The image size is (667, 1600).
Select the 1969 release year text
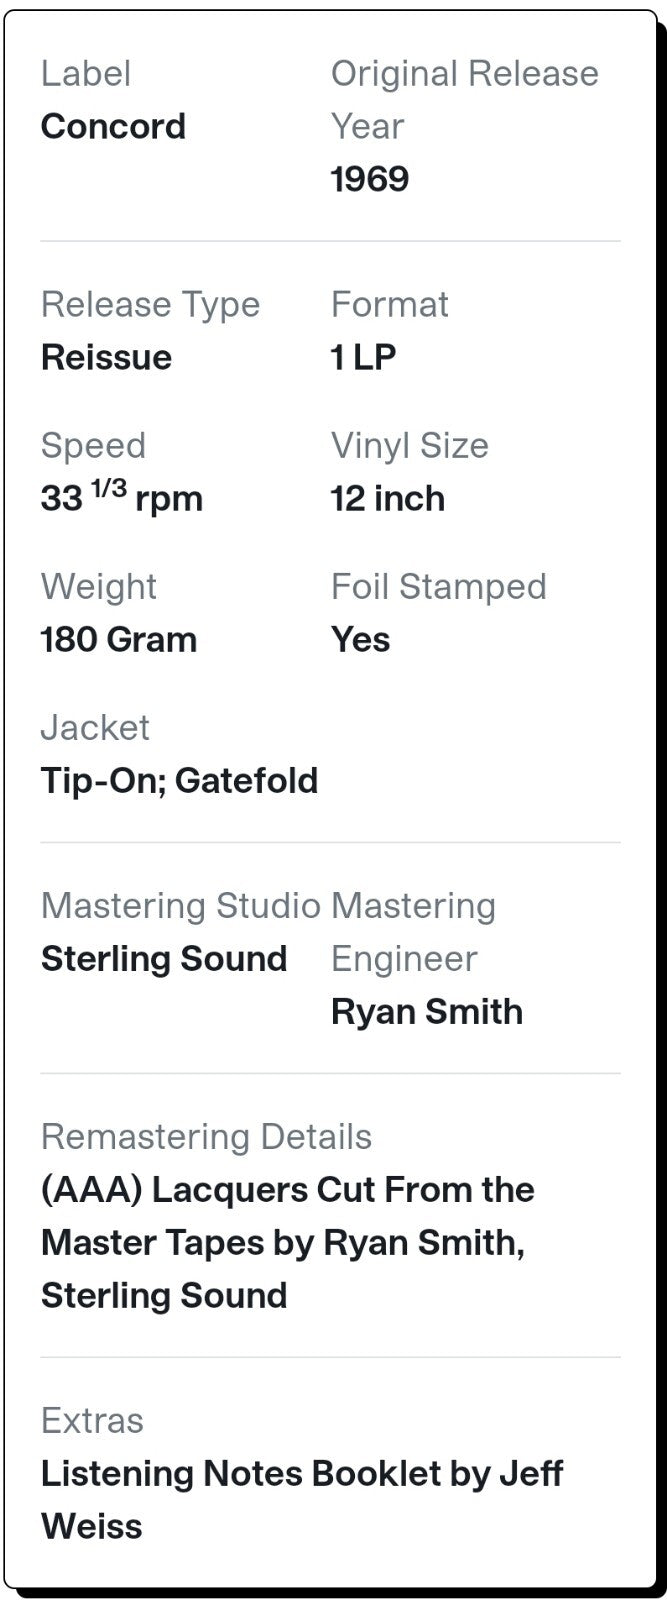[369, 179]
